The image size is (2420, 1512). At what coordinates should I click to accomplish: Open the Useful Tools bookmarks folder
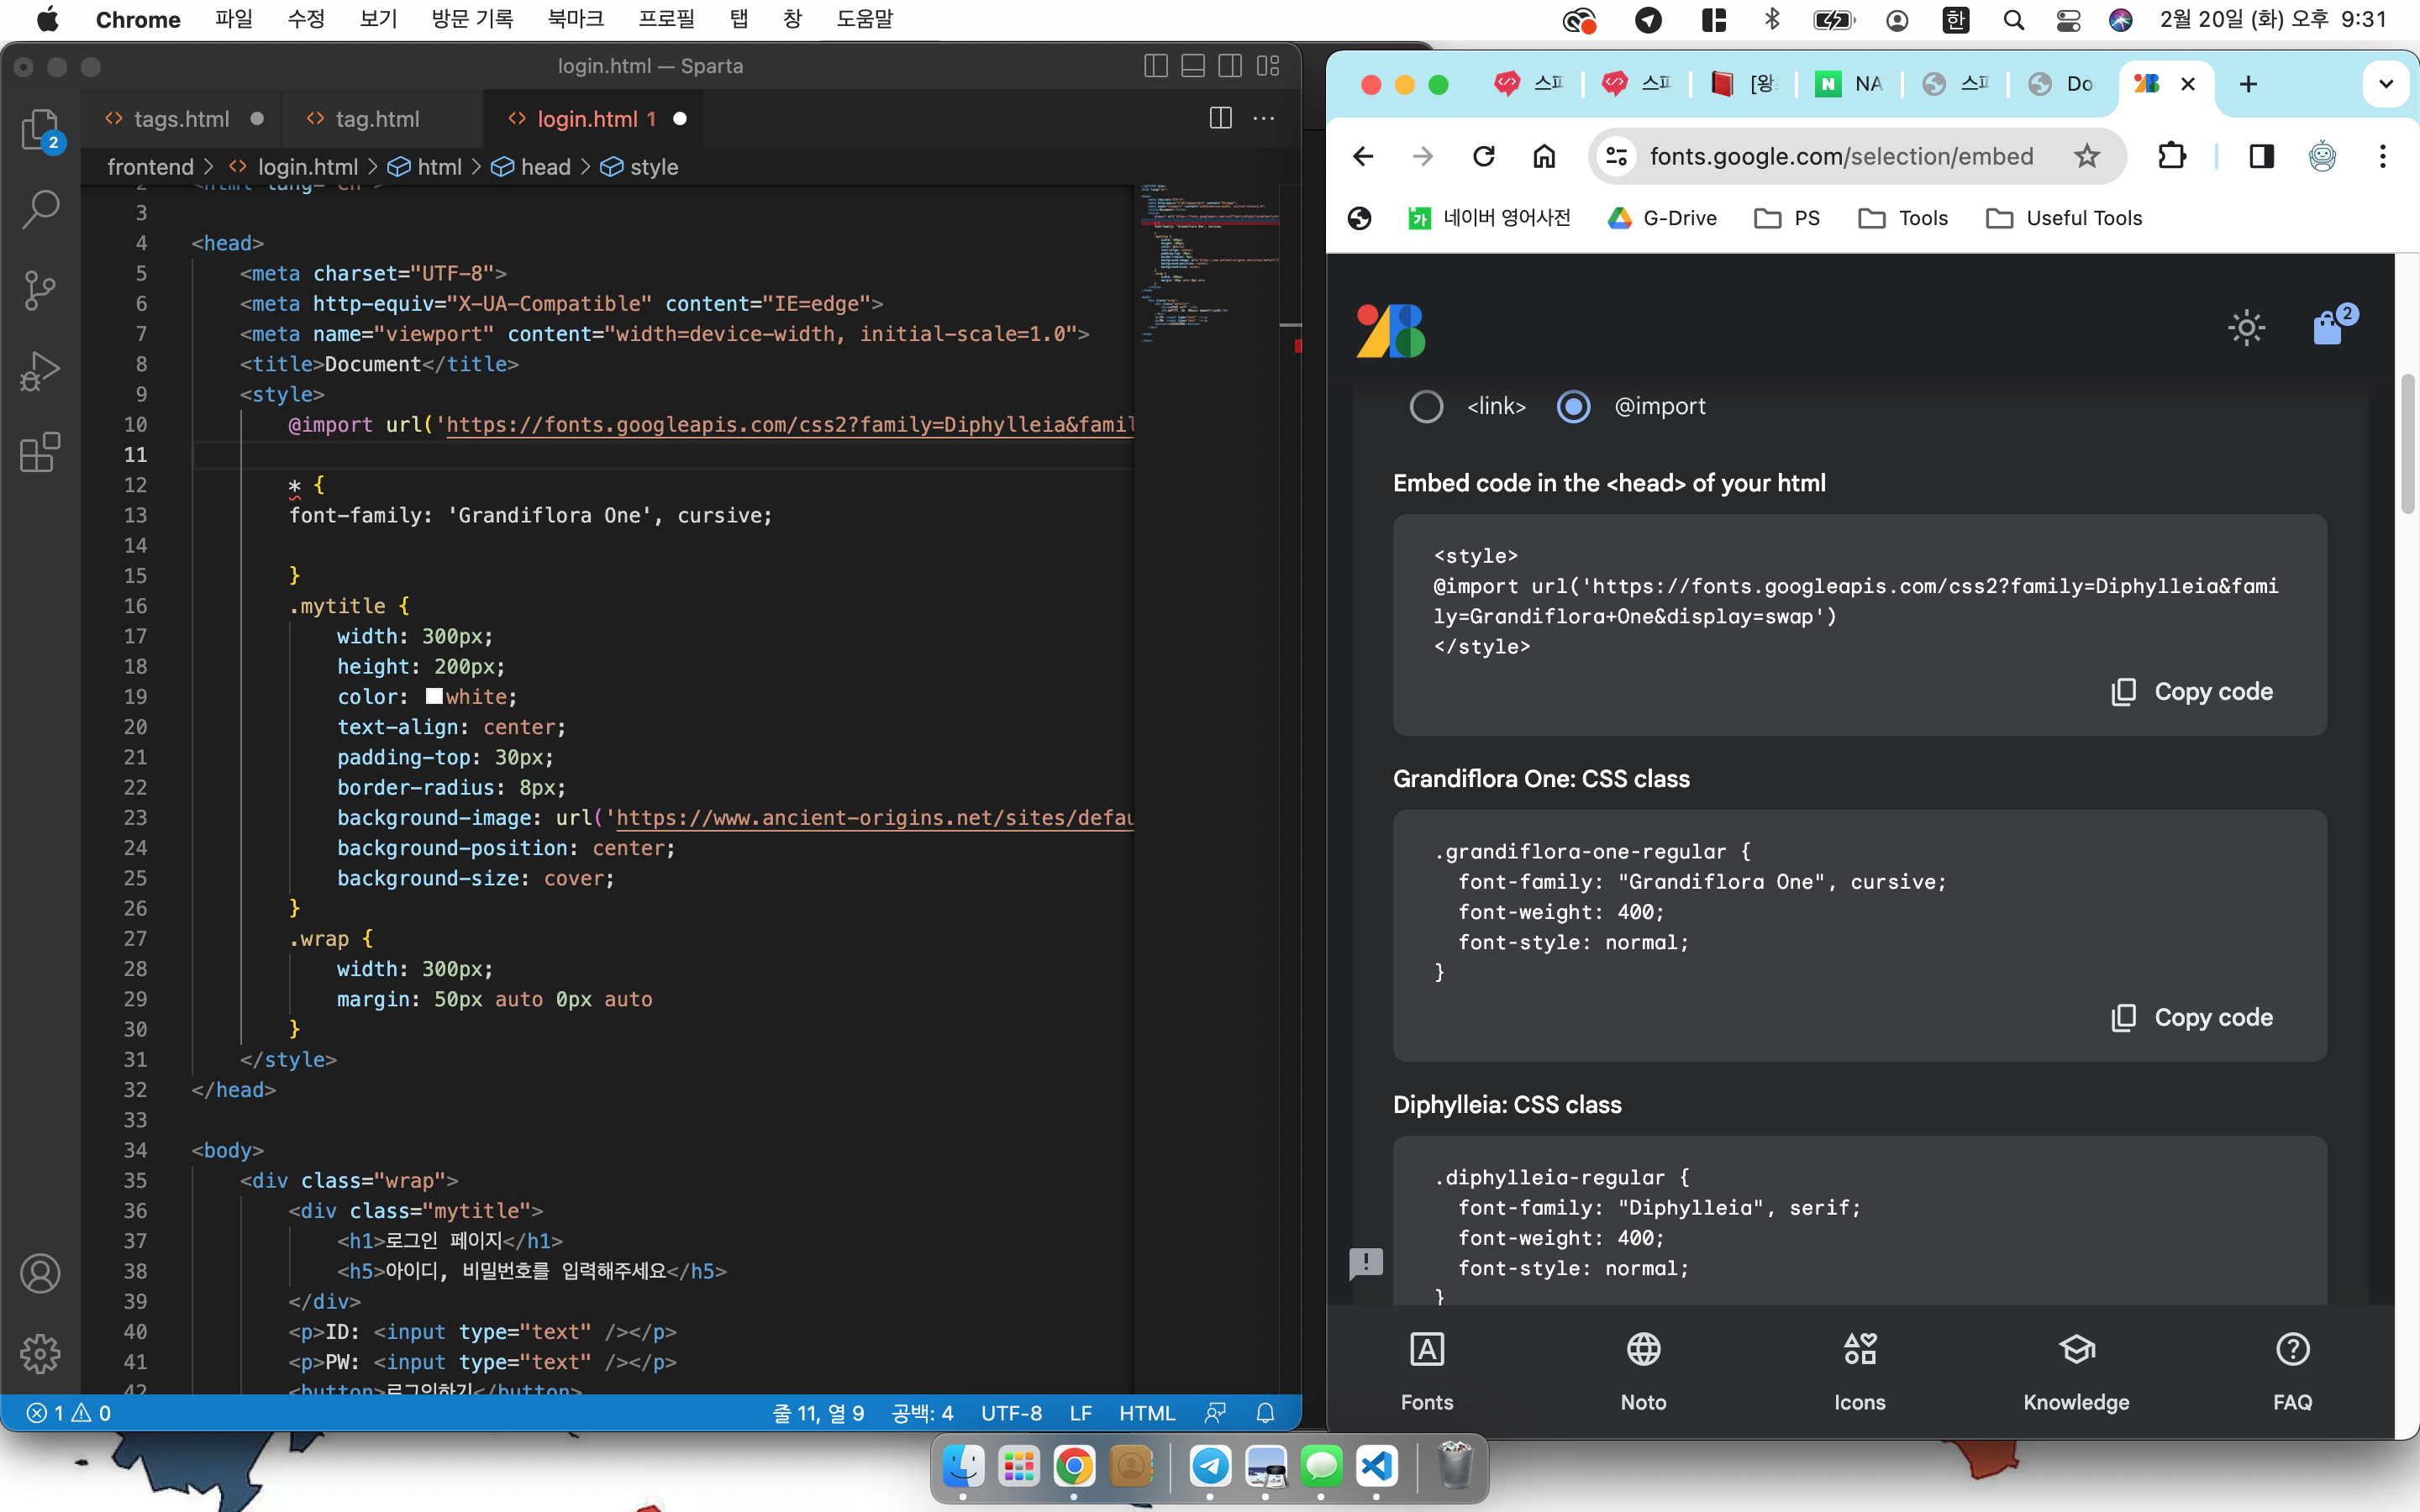2064,218
